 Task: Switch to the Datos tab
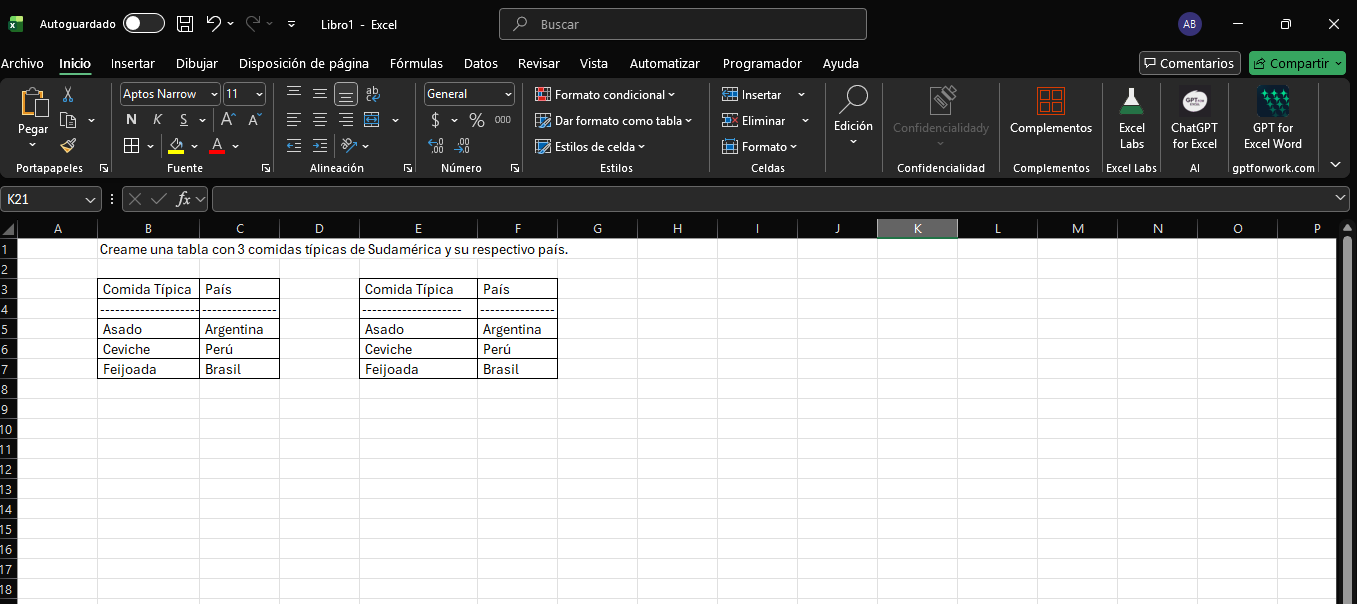click(481, 63)
